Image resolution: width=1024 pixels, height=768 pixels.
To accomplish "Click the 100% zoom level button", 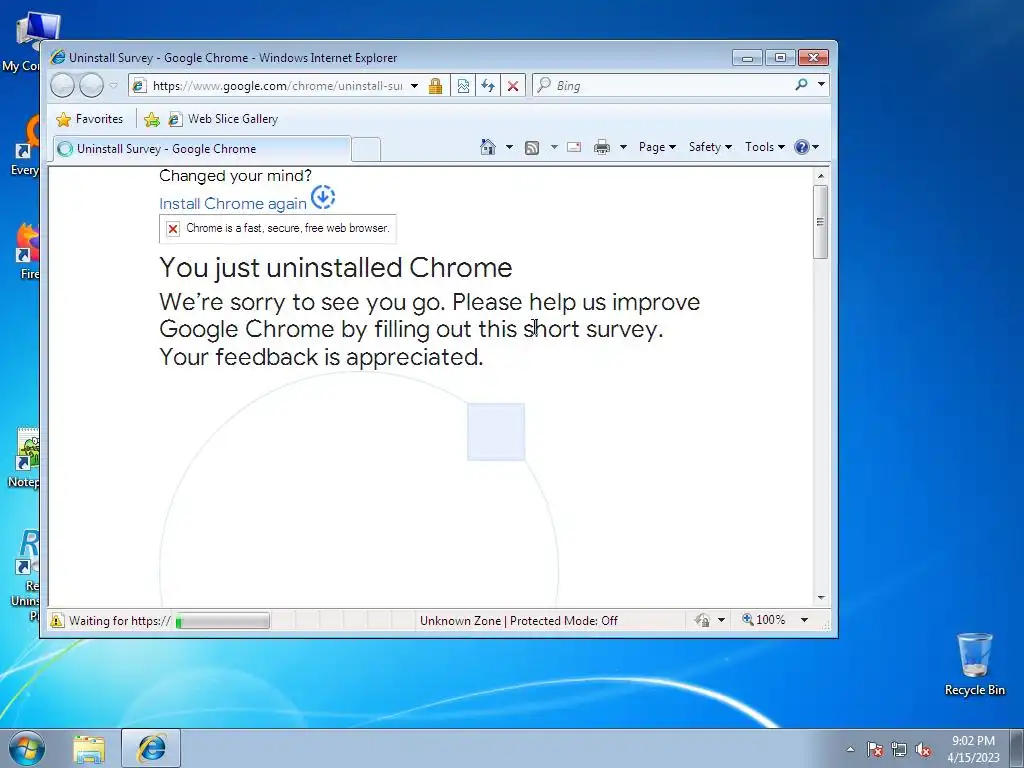I will pos(764,620).
